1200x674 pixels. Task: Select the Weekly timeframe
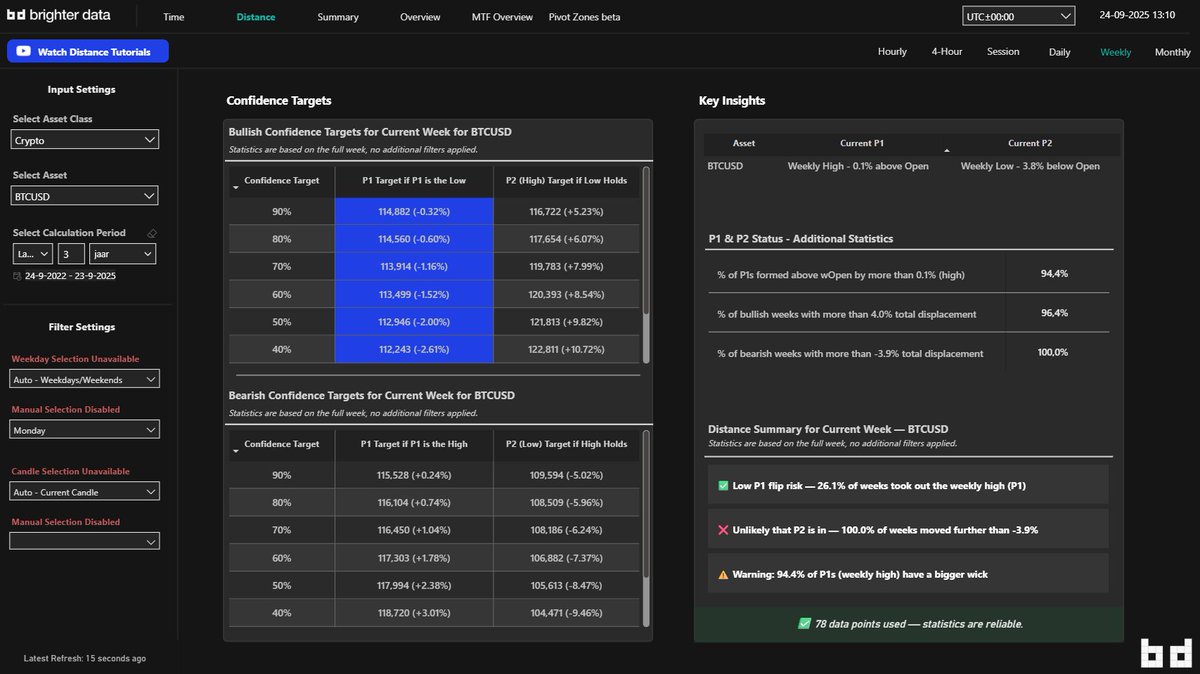pyautogui.click(x=1116, y=52)
